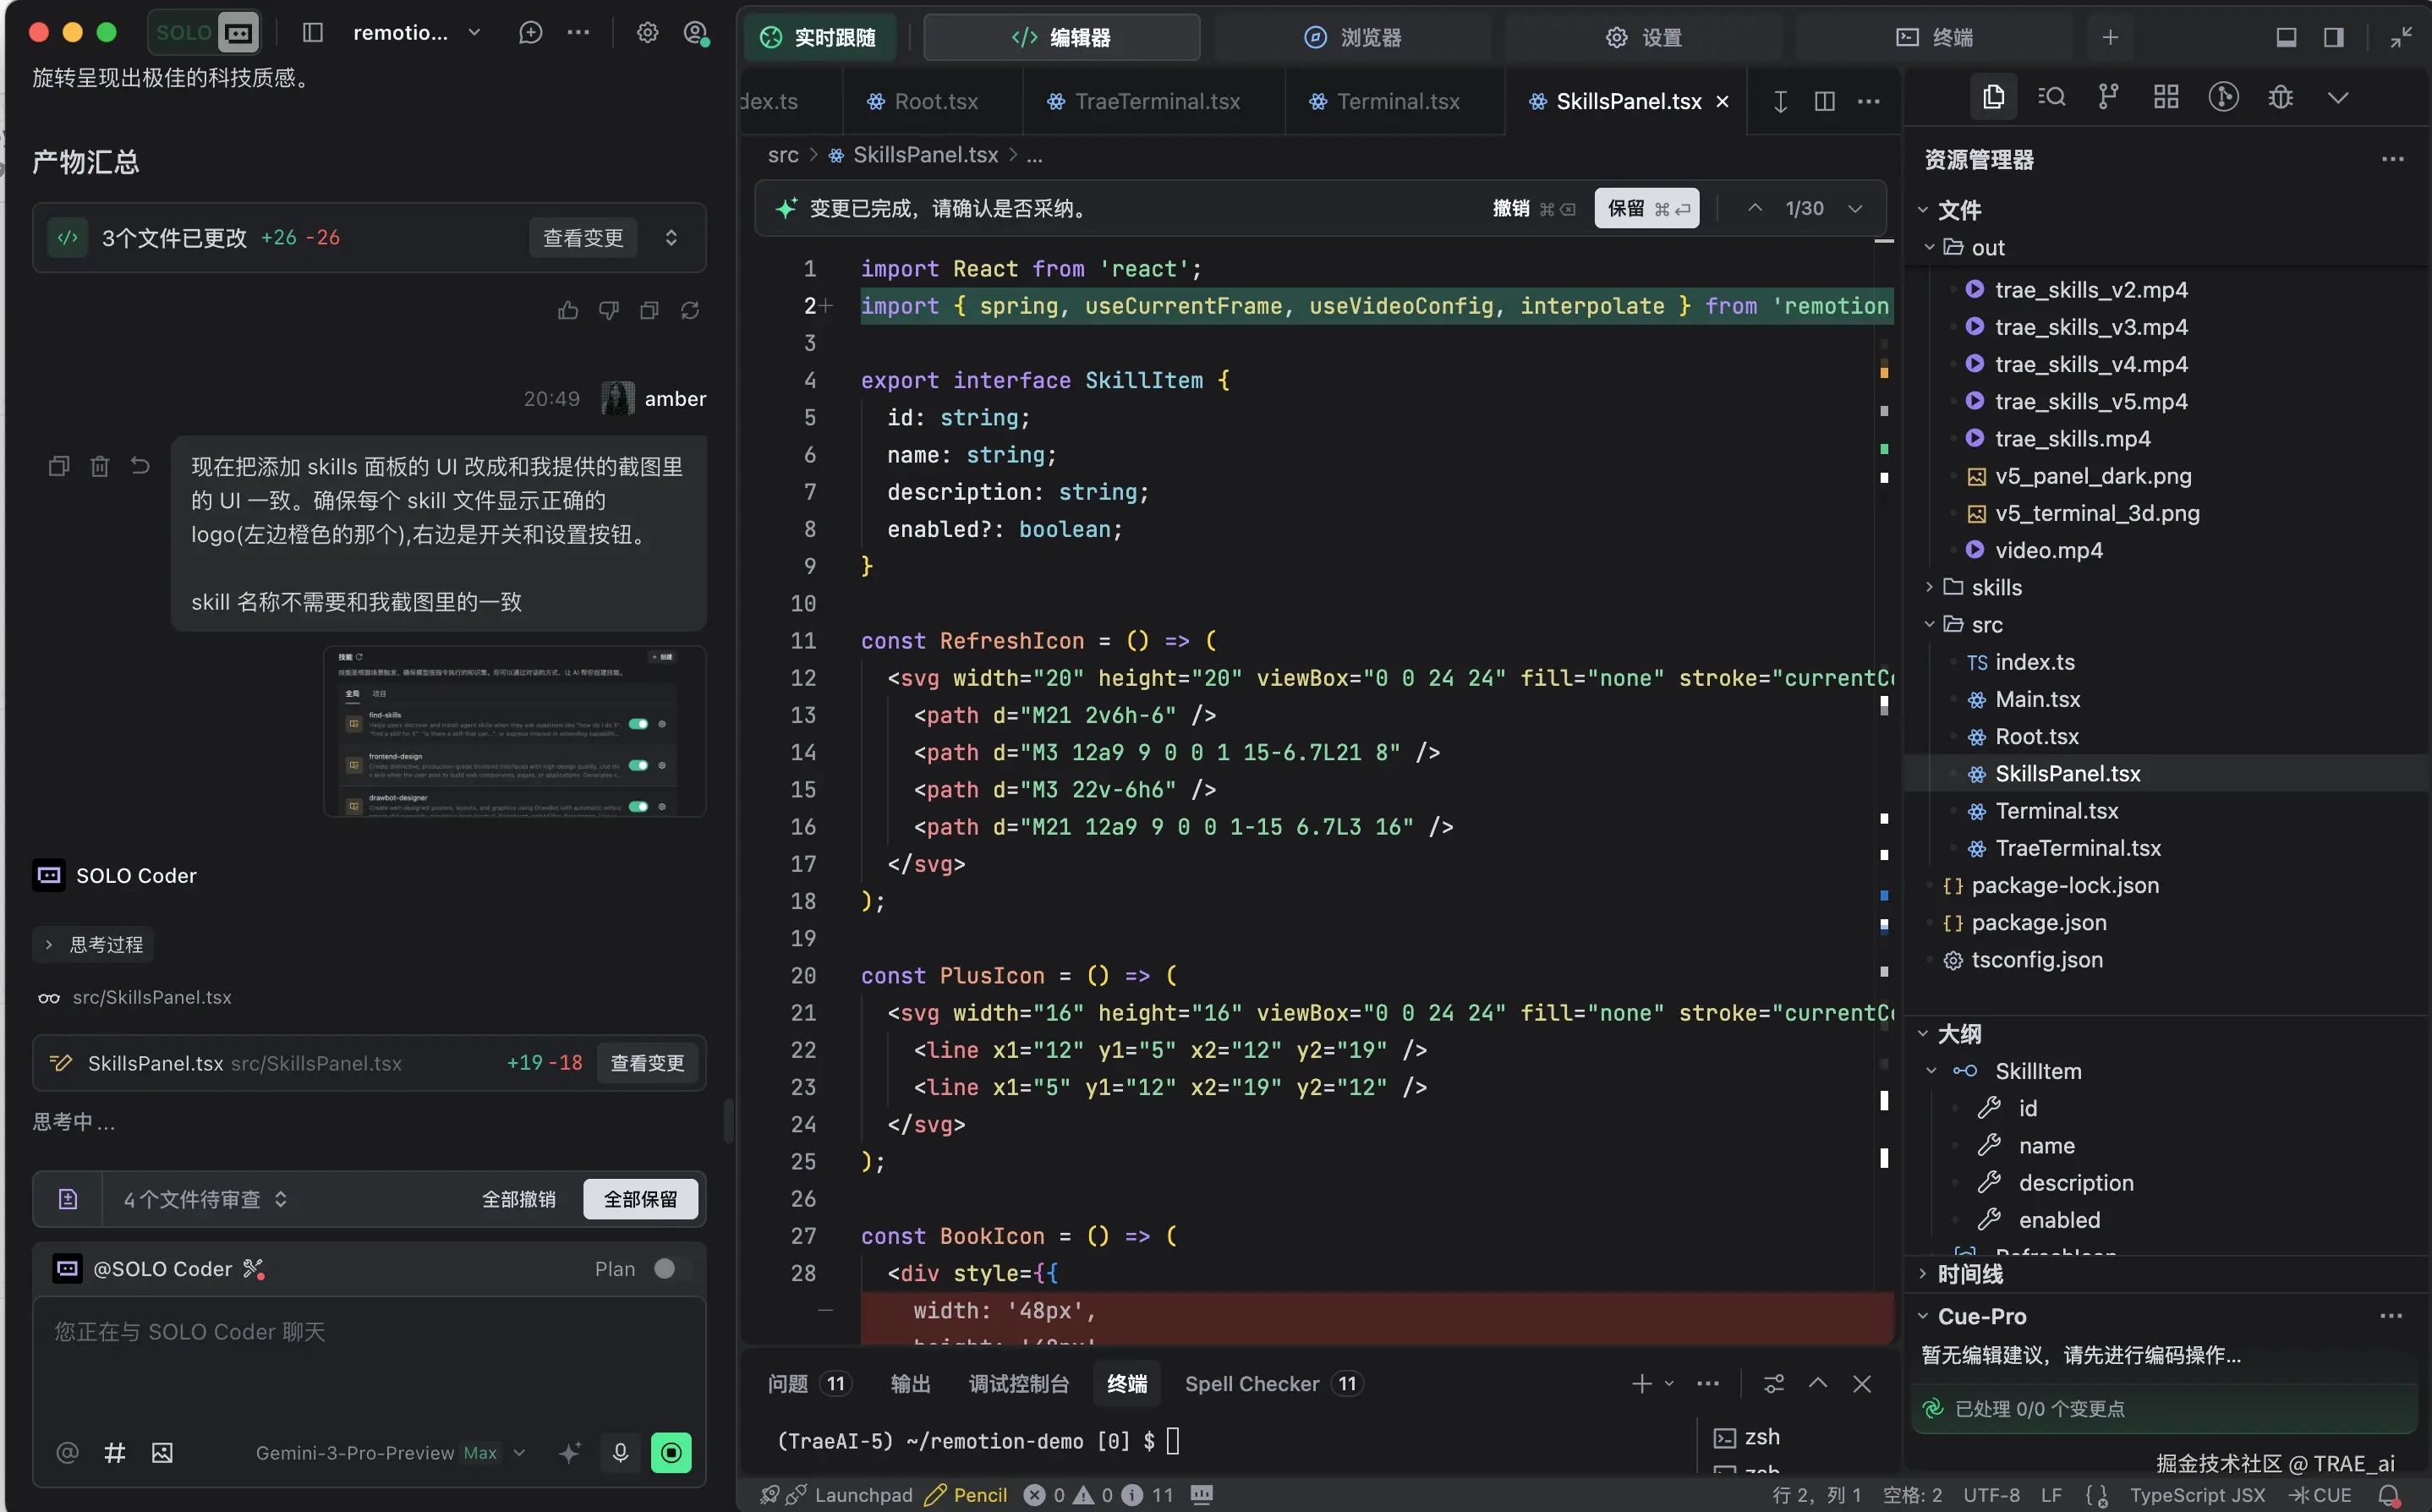The width and height of the screenshot is (2432, 1512).
Task: Toggle the left sidebar panel icon
Action: point(313,33)
